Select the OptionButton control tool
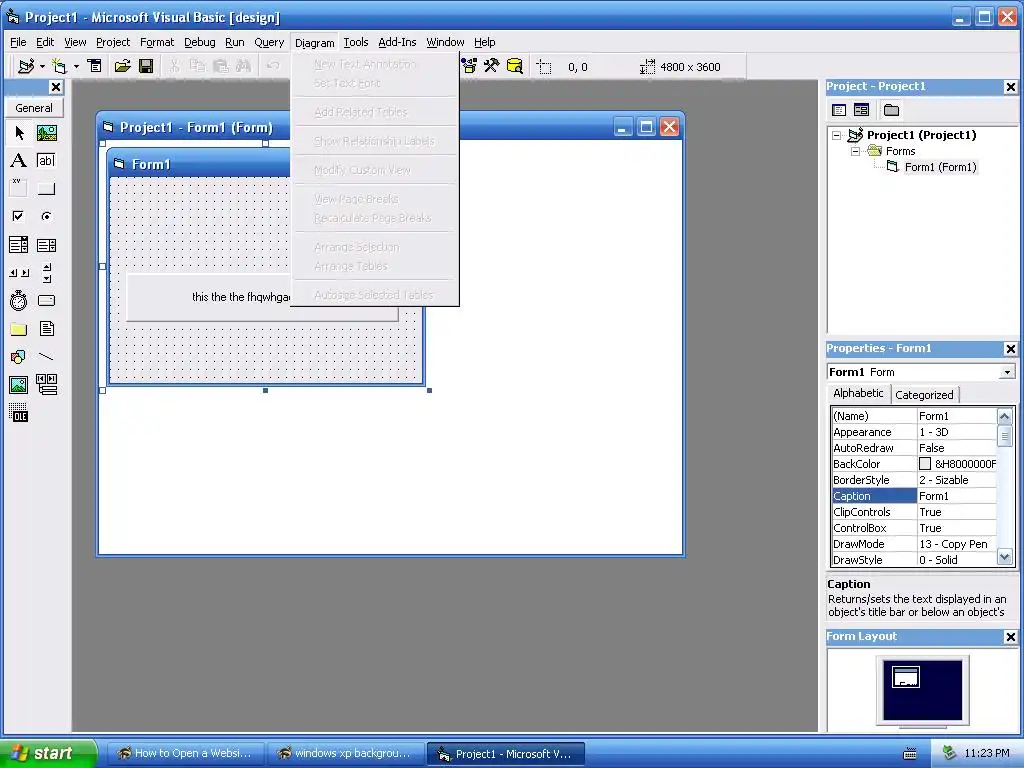The image size is (1024, 768). click(x=46, y=216)
